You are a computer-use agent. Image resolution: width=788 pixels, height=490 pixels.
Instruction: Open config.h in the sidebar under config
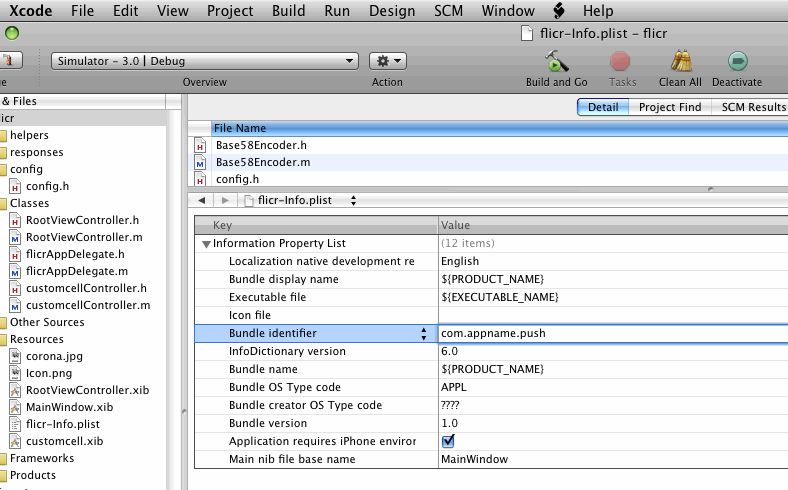point(47,186)
